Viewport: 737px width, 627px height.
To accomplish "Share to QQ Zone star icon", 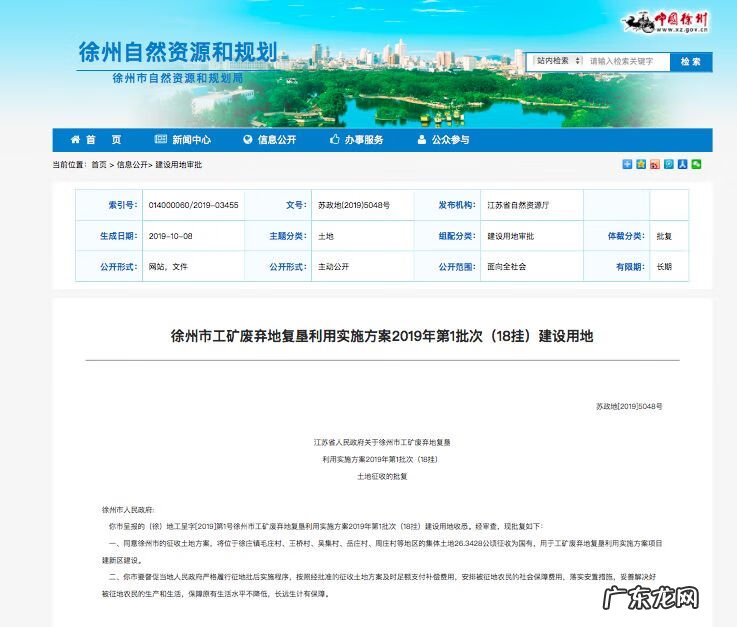I will click(641, 164).
